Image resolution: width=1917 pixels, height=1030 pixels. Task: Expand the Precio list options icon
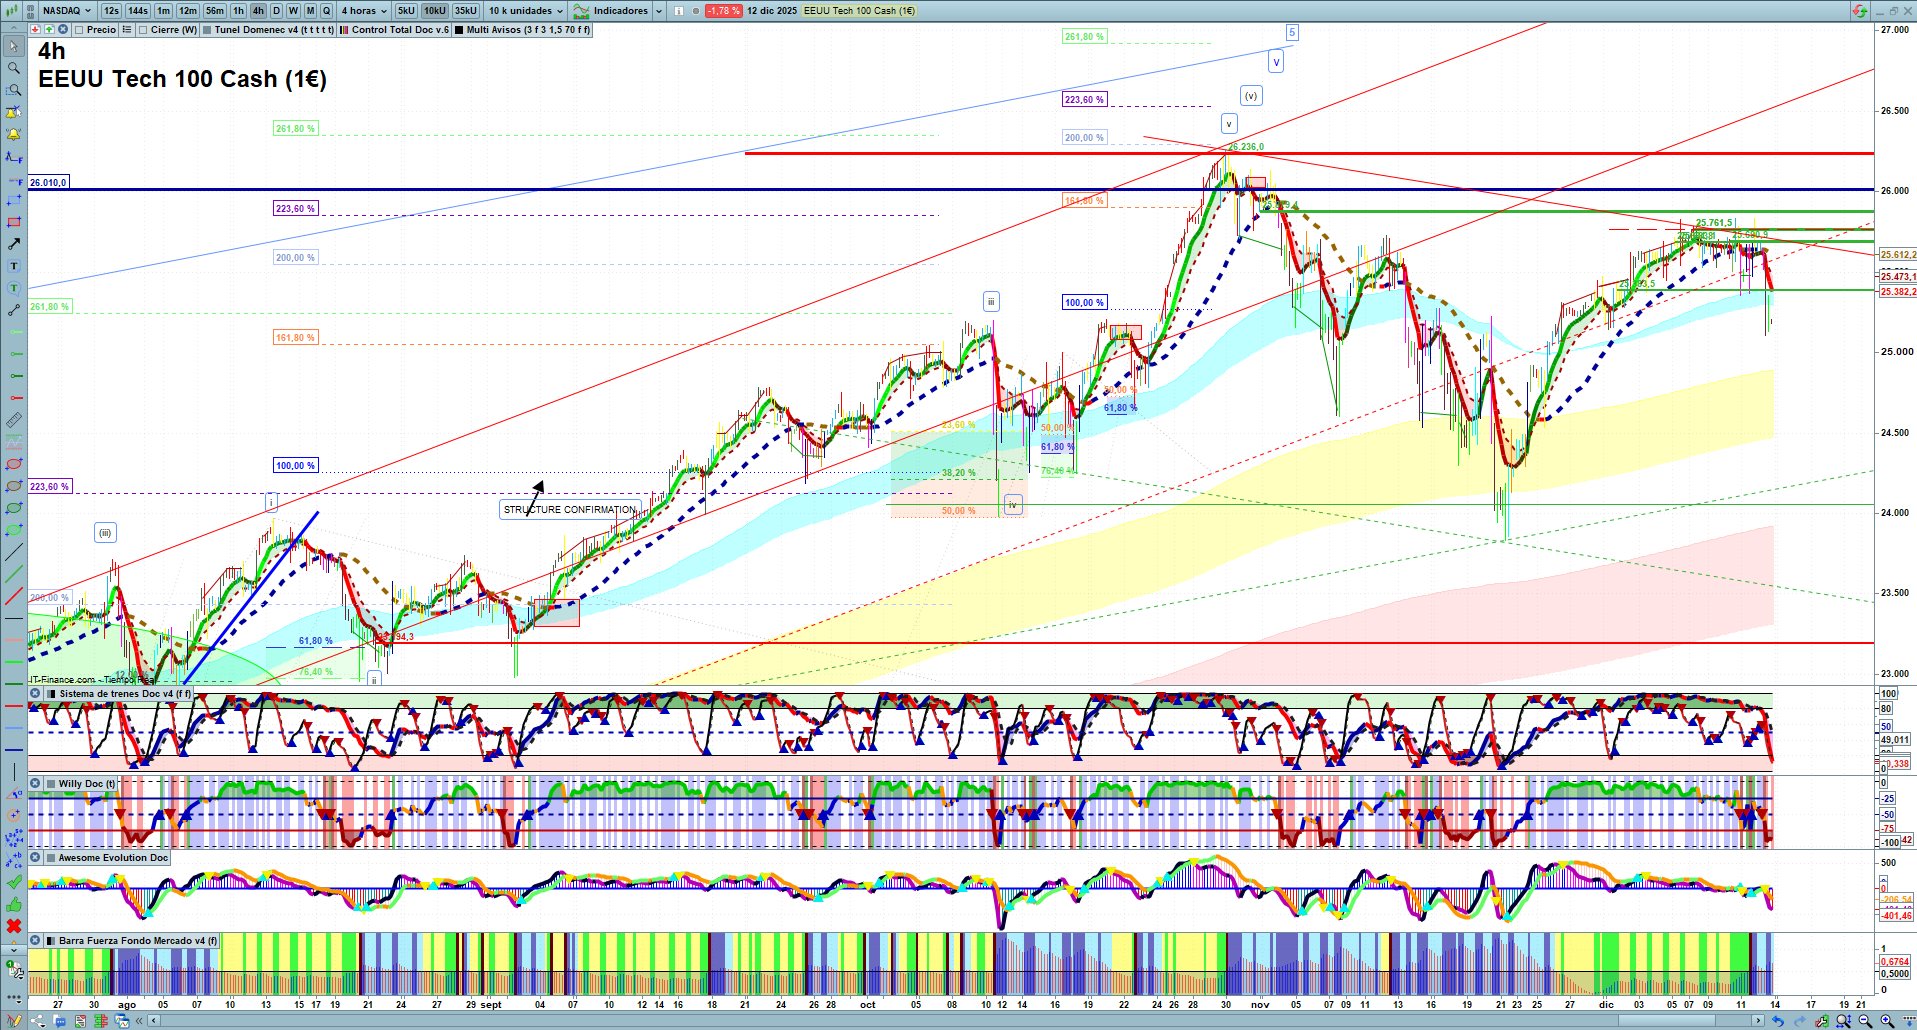point(127,30)
